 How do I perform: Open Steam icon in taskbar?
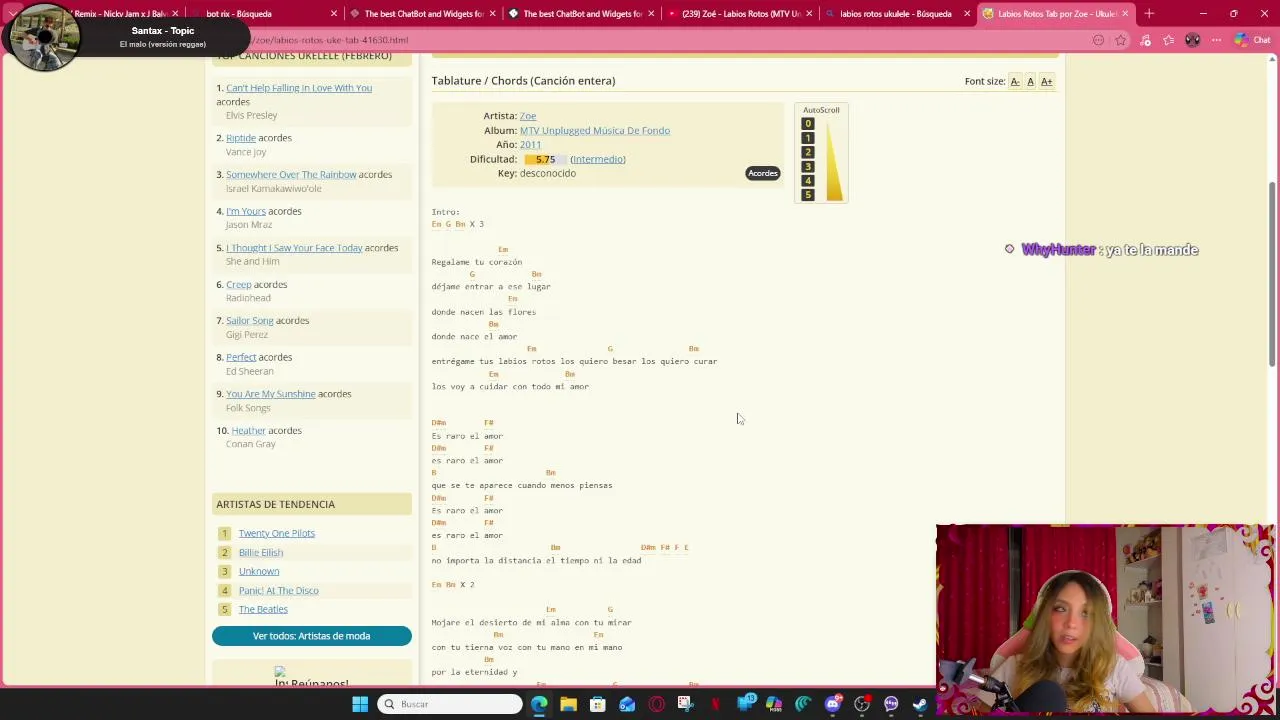pyautogui.click(x=920, y=704)
